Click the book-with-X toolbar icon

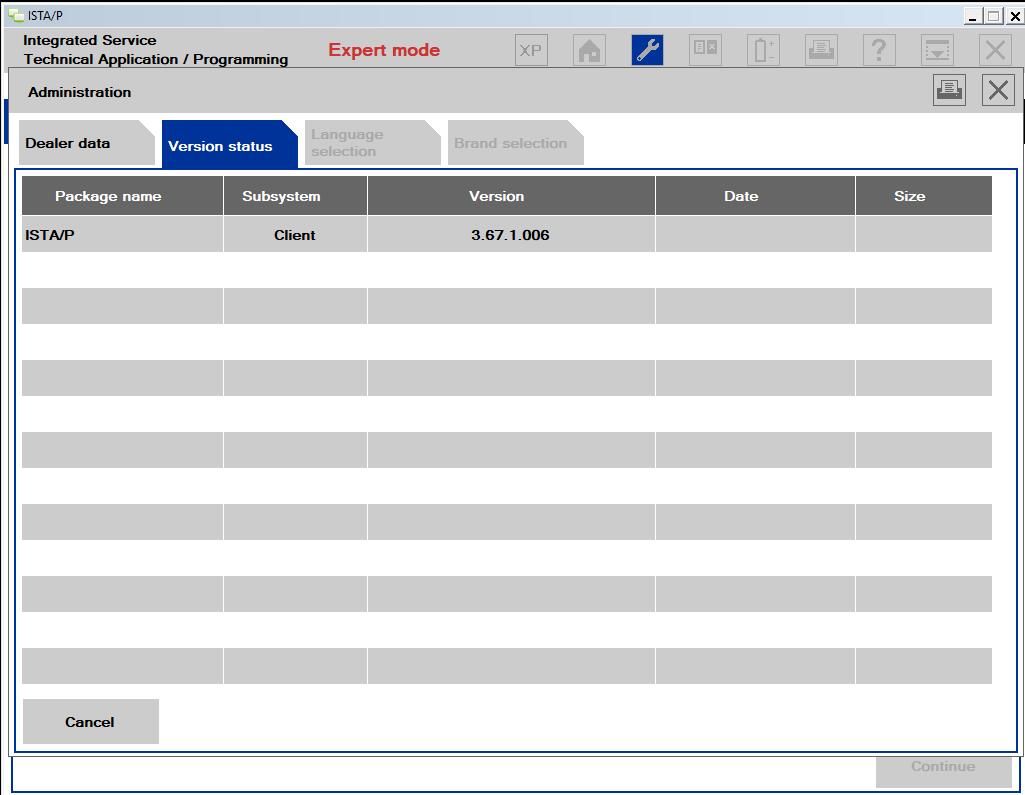[705, 50]
